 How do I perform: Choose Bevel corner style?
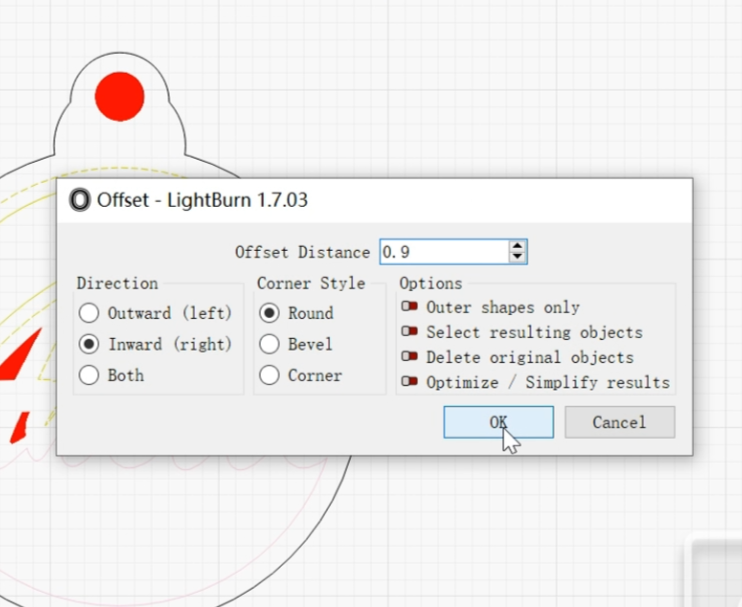pos(269,344)
